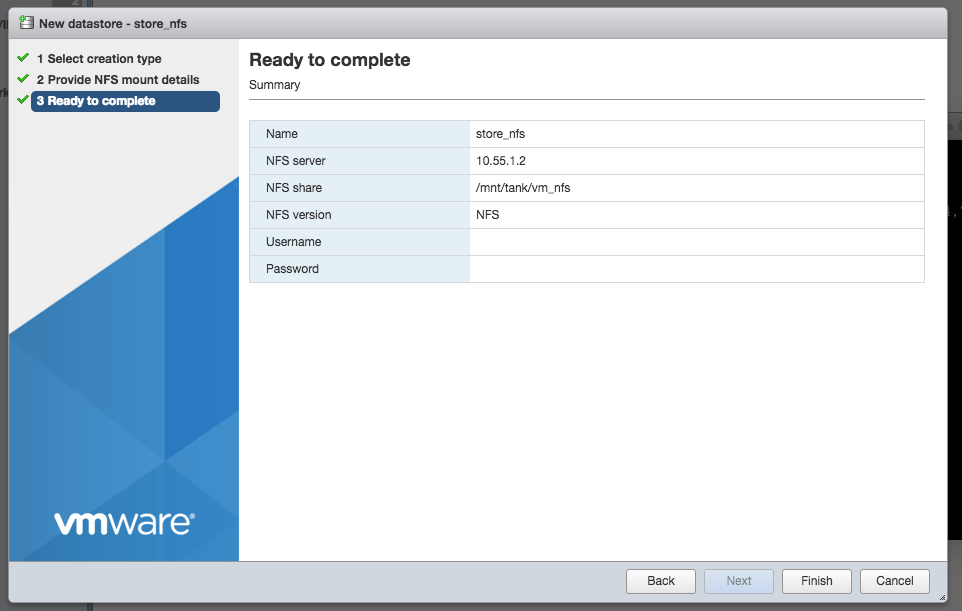Select the store_nfs name value
962x611 pixels.
tap(501, 134)
